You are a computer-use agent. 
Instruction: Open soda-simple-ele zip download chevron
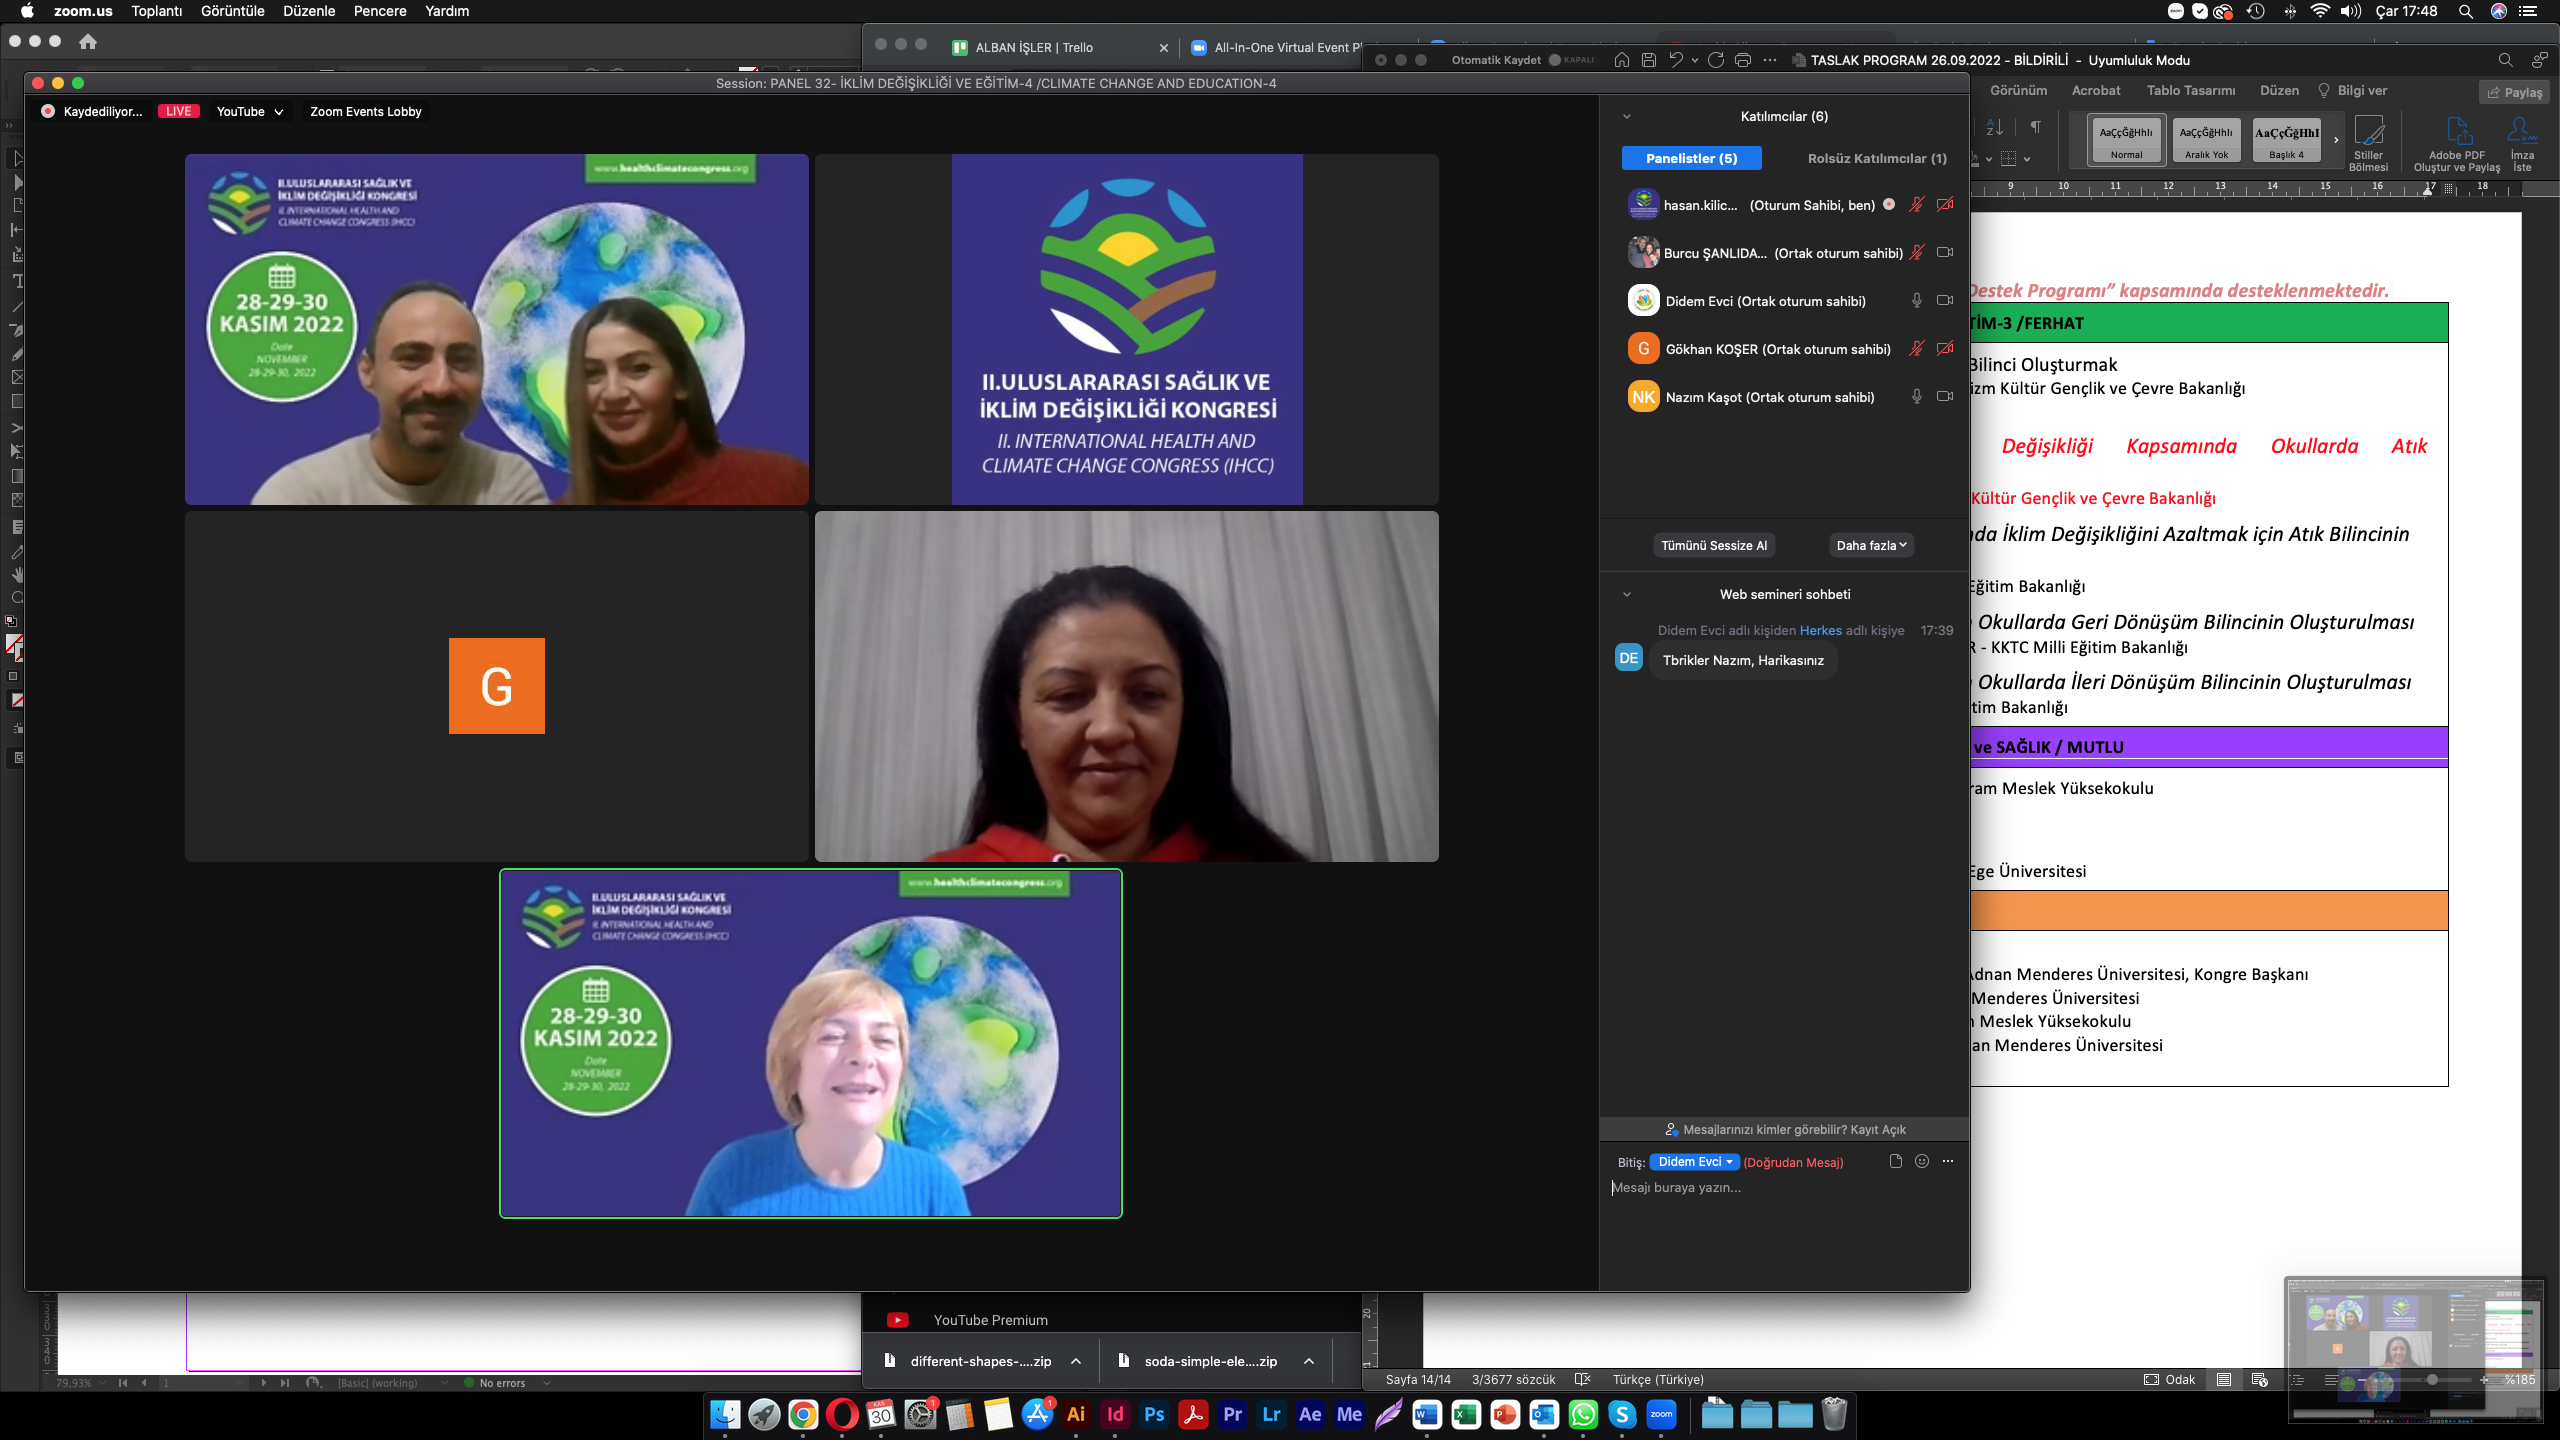click(1308, 1361)
